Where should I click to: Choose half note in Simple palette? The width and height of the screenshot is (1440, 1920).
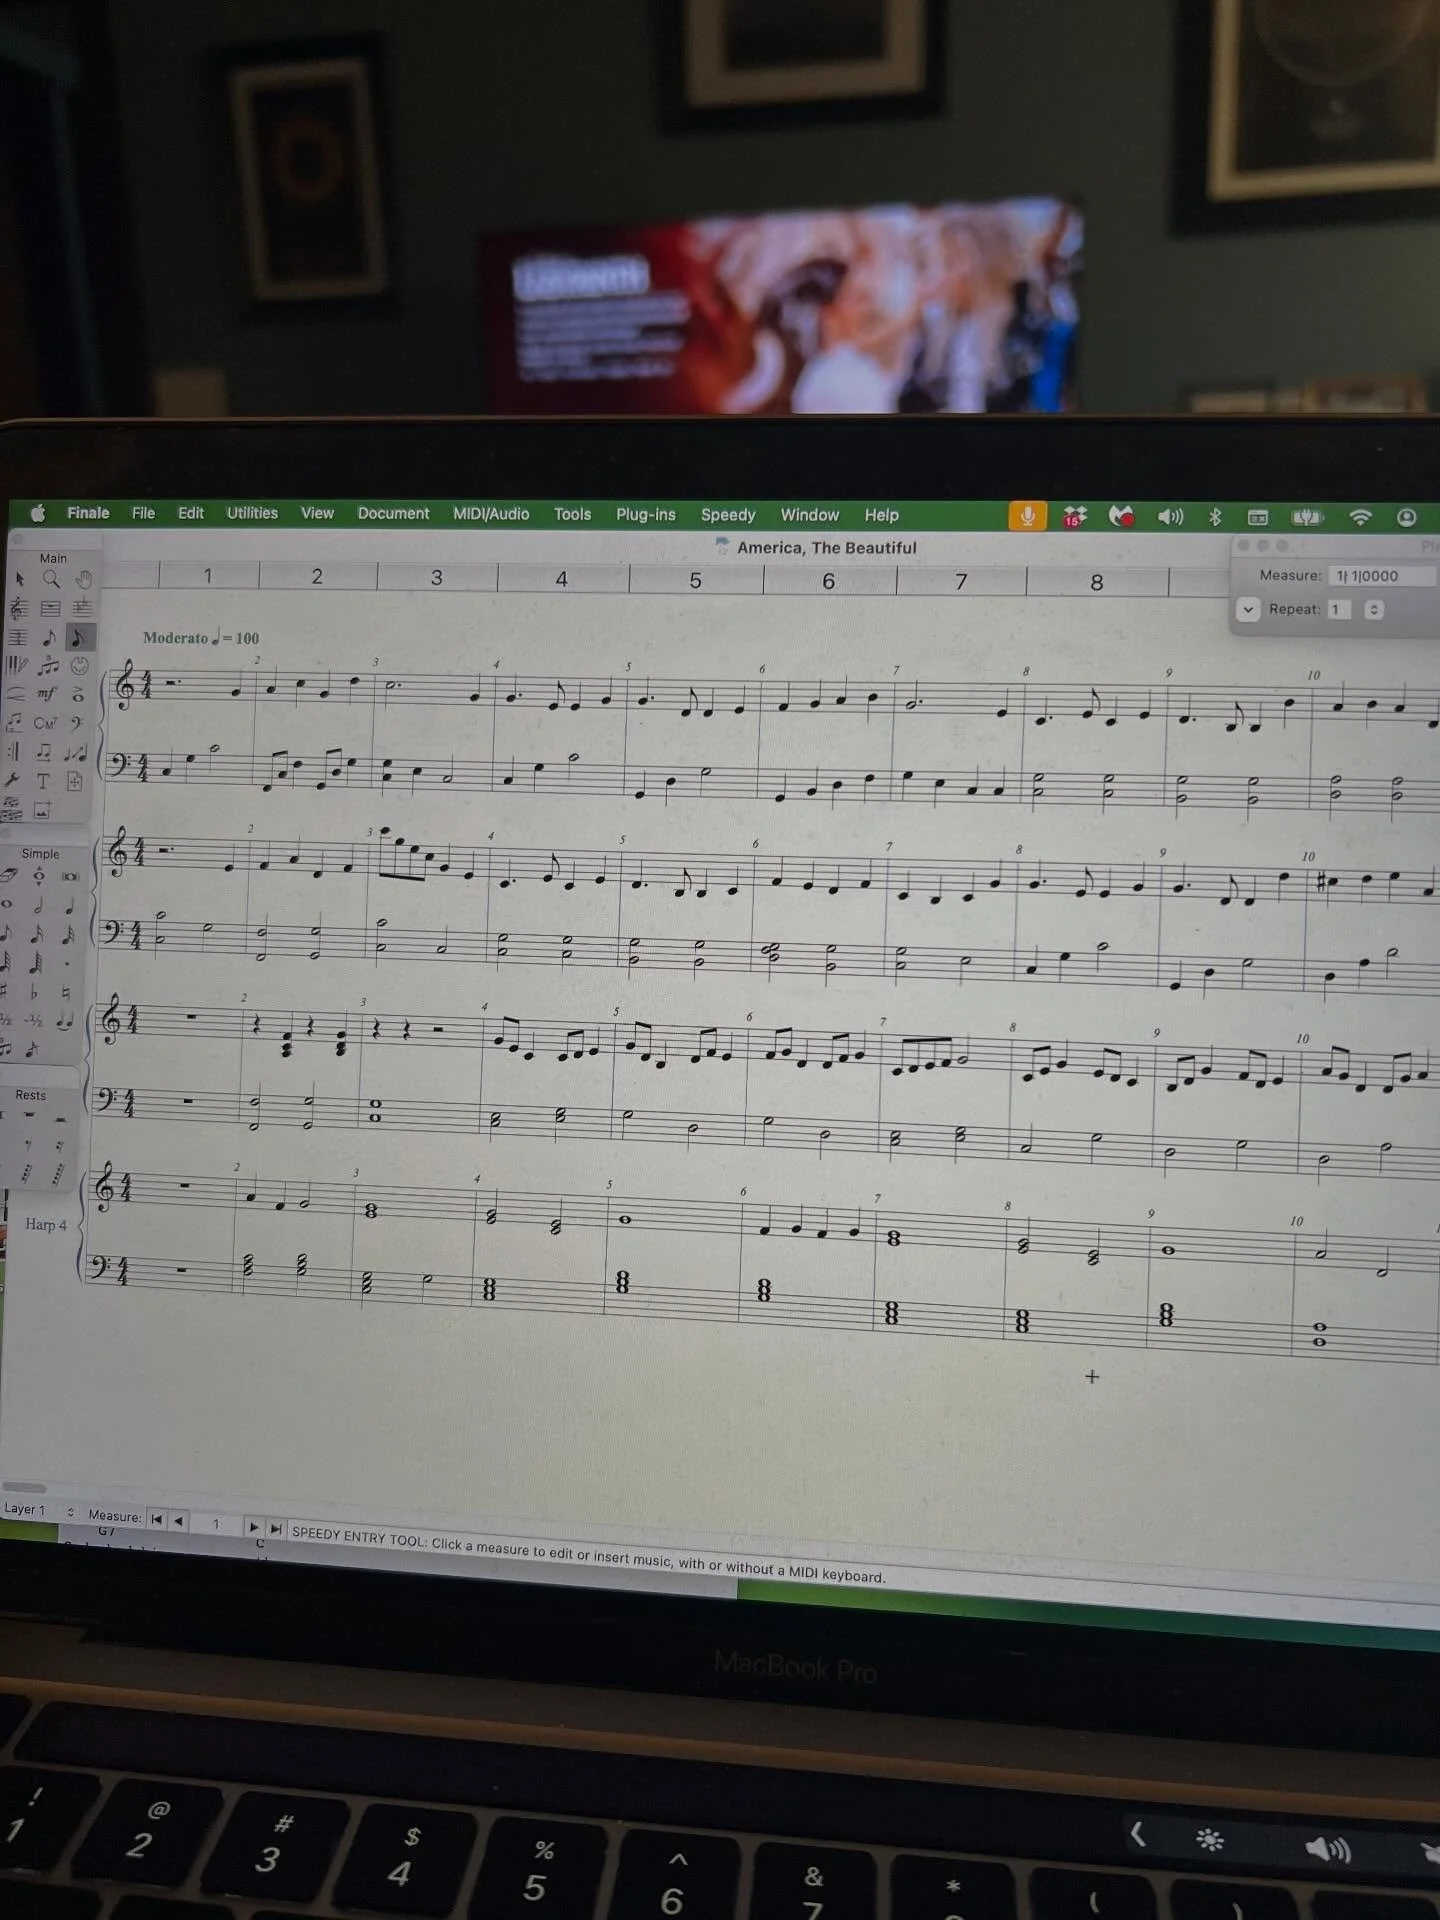click(x=38, y=906)
